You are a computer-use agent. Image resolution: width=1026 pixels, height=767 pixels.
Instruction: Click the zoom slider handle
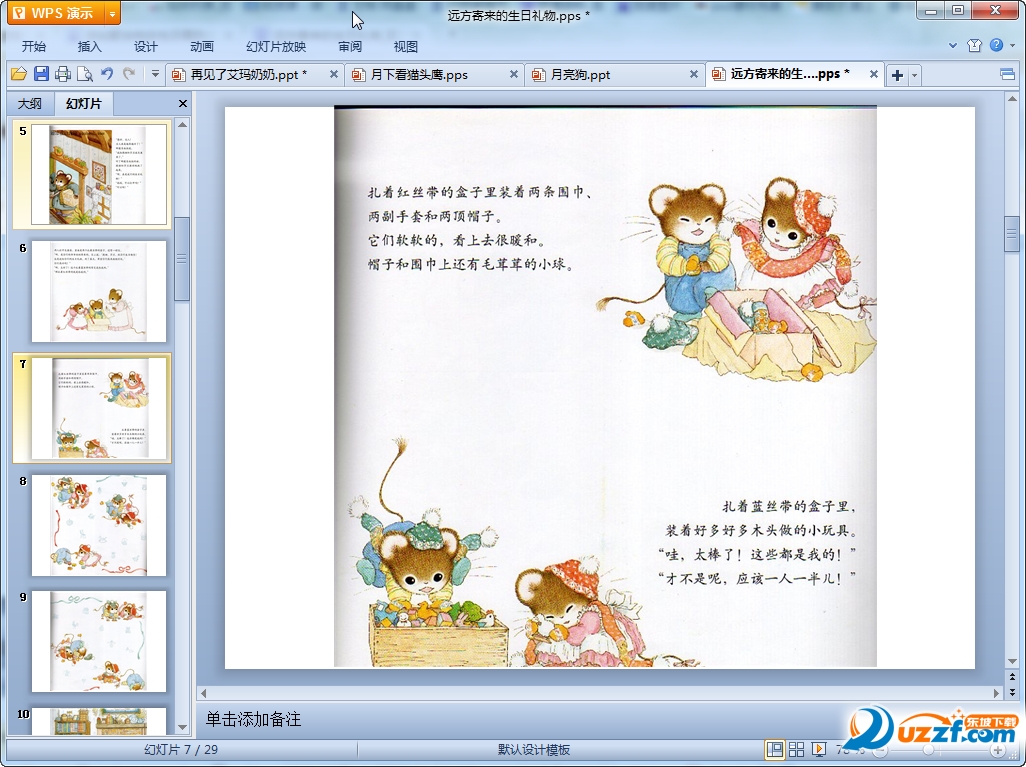[x=929, y=750]
